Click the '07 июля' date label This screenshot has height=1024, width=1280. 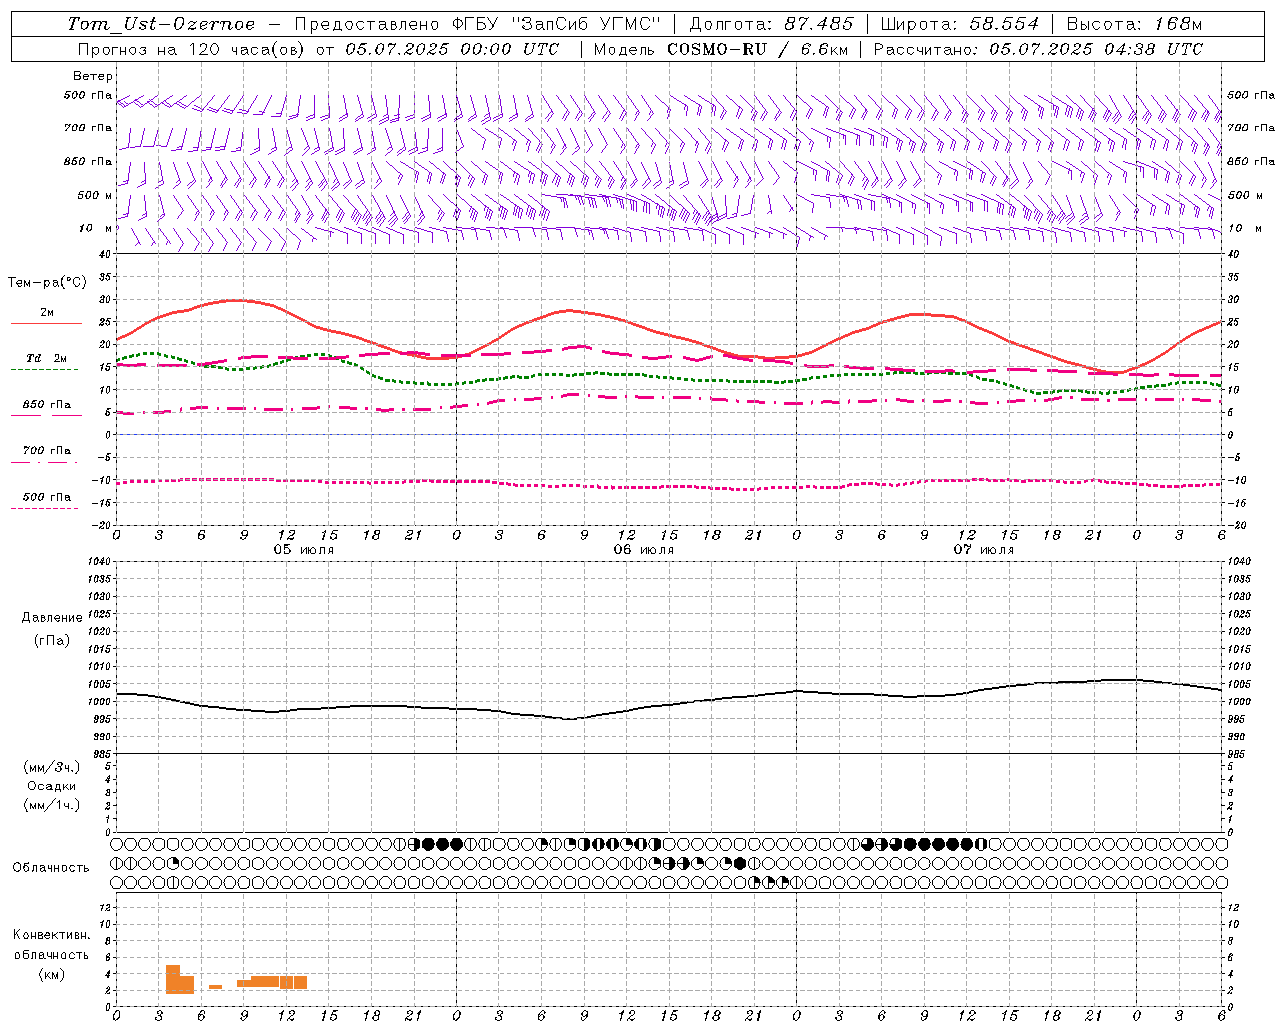[983, 550]
